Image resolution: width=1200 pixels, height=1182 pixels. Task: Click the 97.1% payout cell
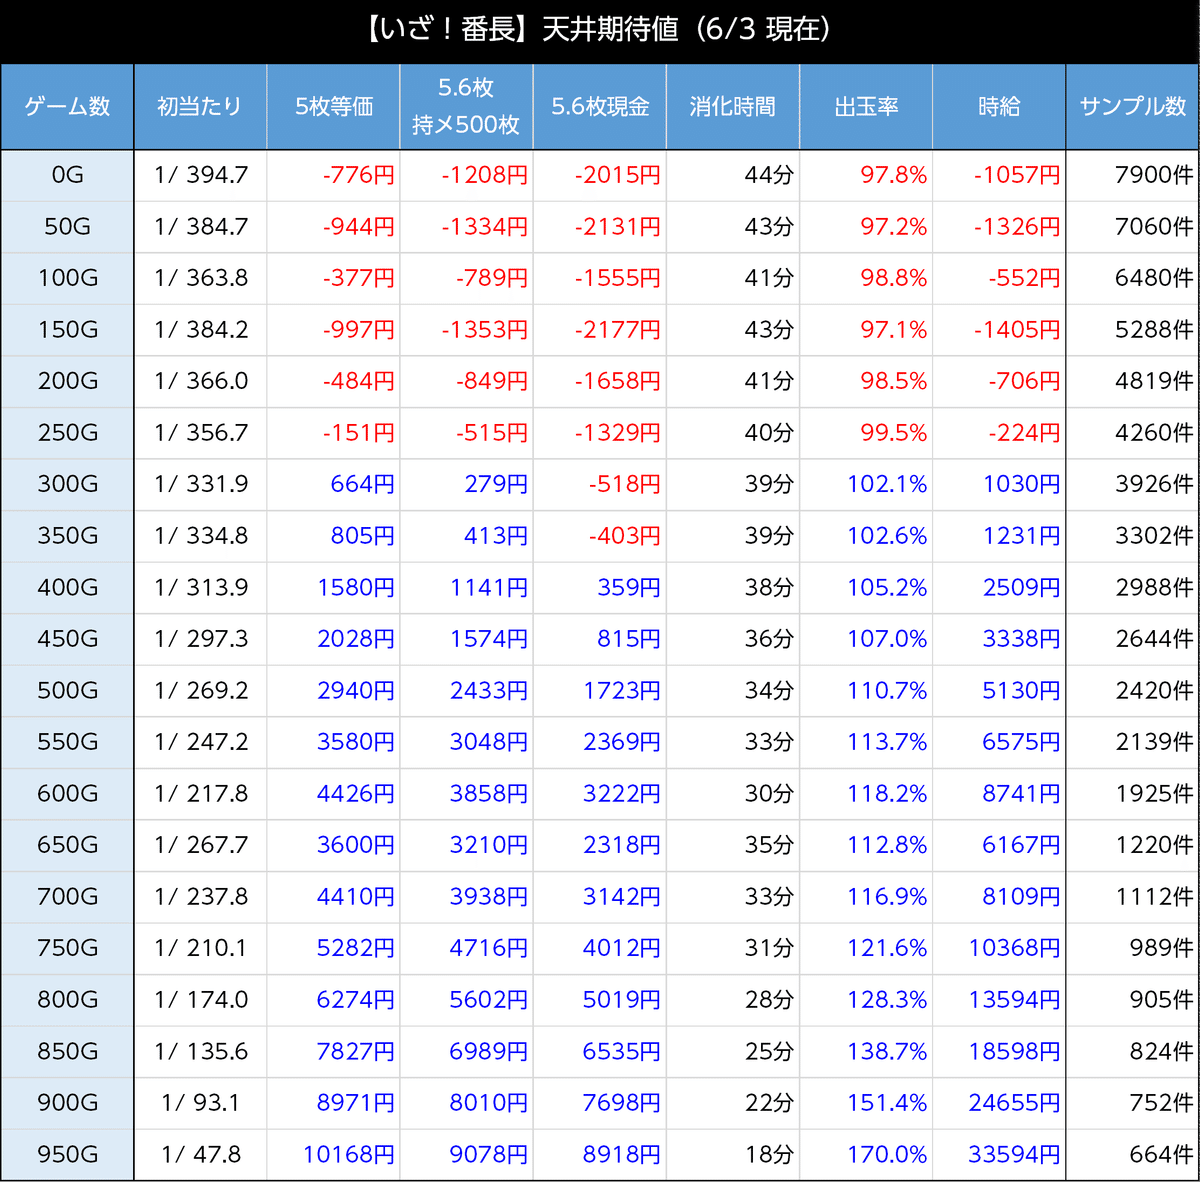click(x=866, y=330)
